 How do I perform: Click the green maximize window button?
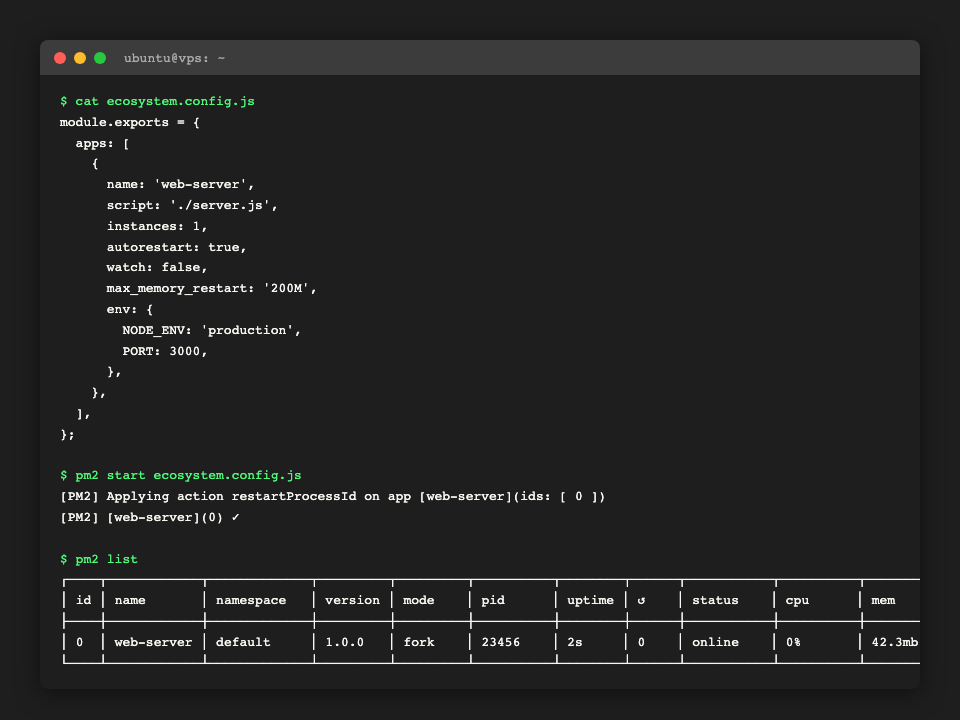pyautogui.click(x=100, y=58)
